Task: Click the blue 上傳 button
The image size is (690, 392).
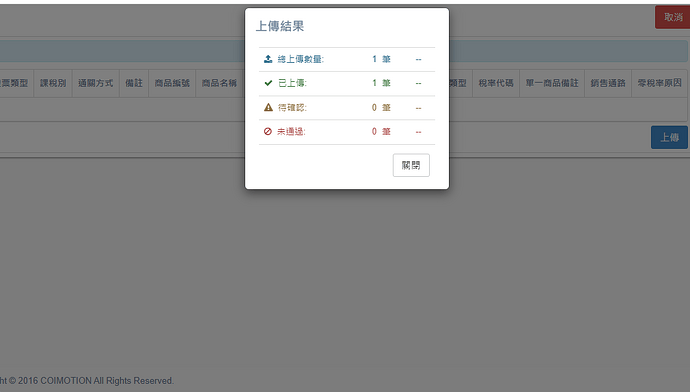Action: pos(669,137)
